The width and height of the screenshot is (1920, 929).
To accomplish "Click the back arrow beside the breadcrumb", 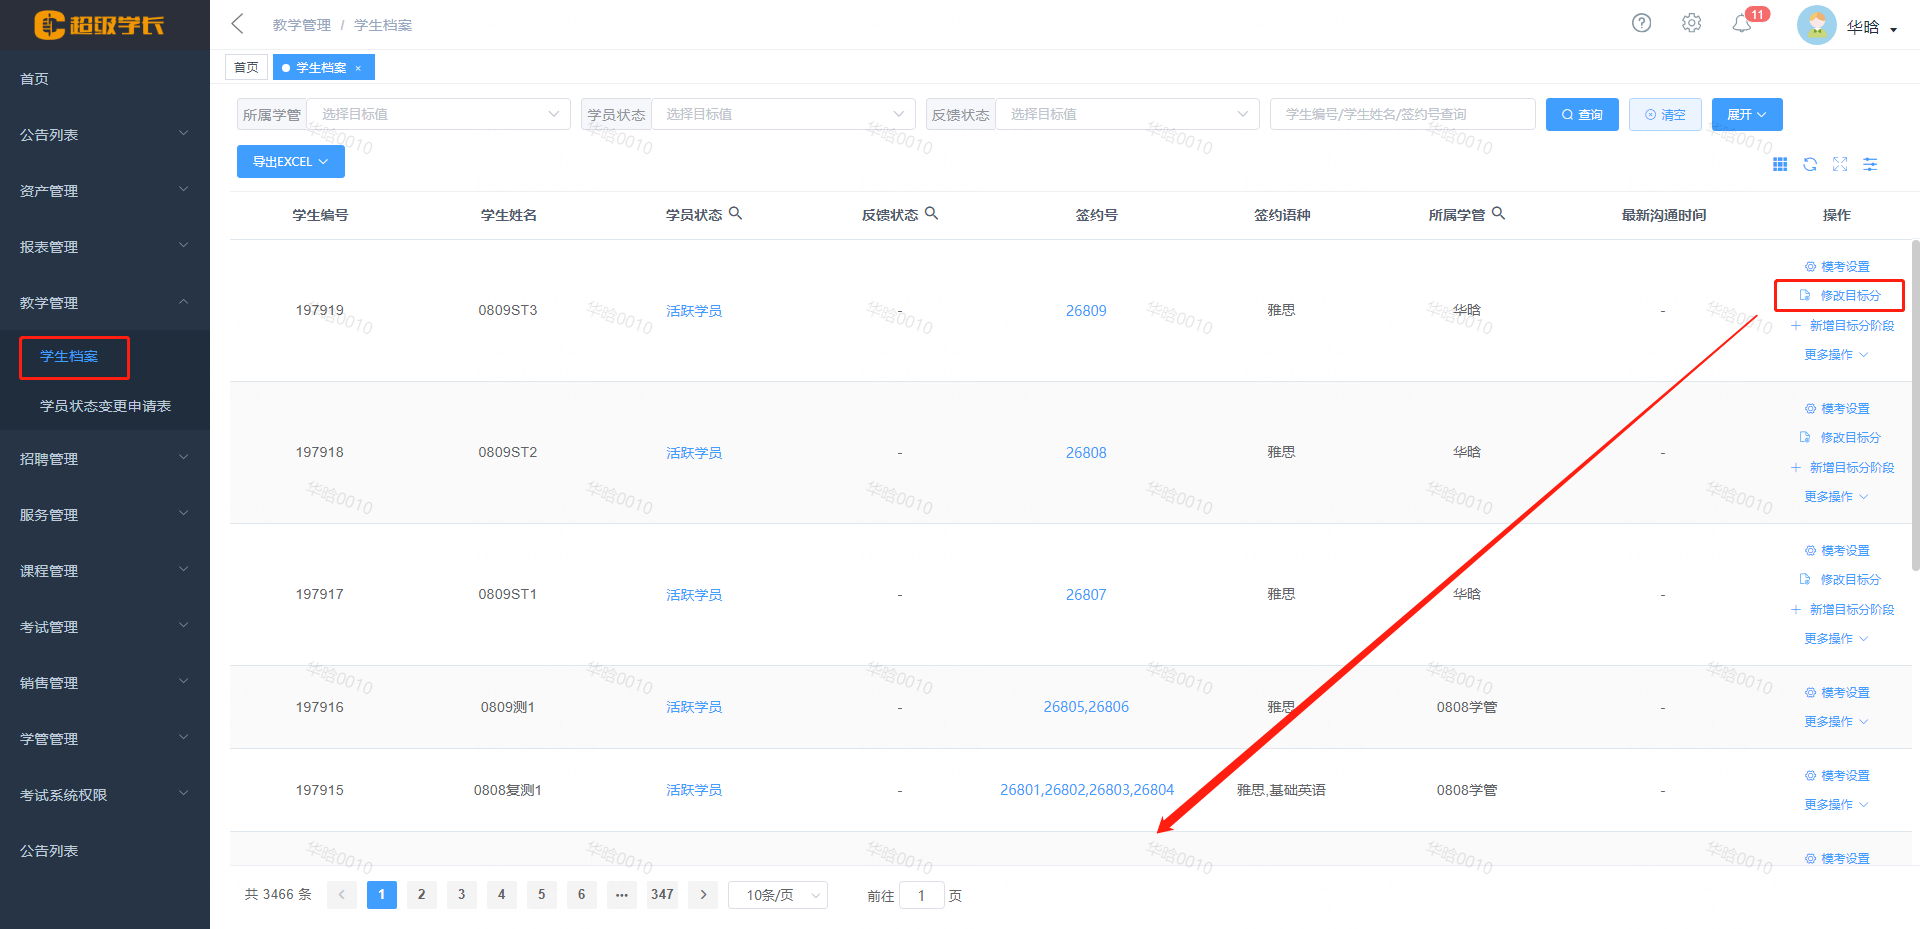I will pyautogui.click(x=236, y=22).
